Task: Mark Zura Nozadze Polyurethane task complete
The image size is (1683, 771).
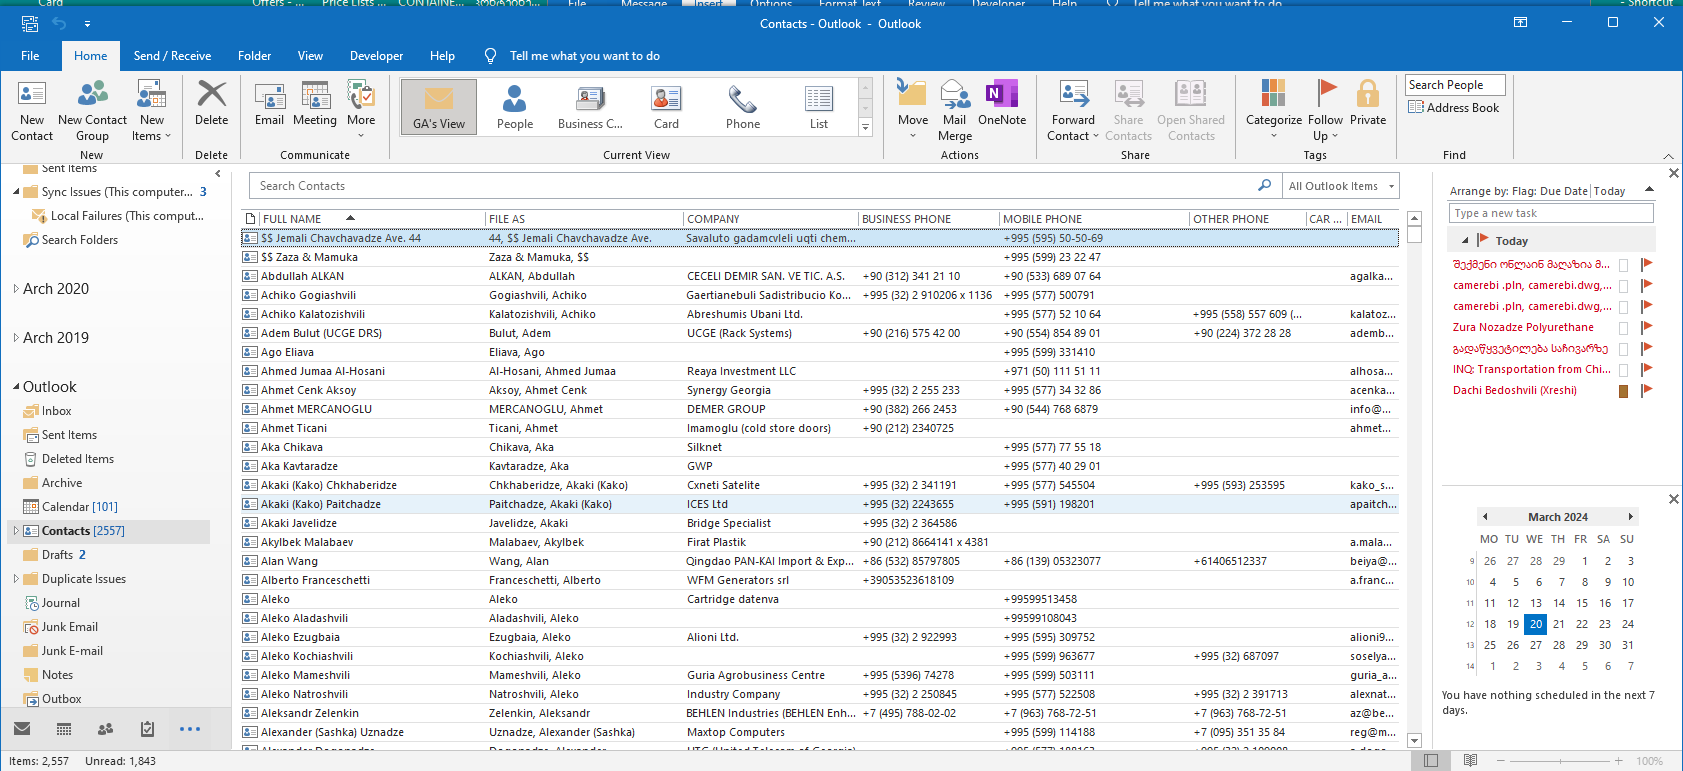Action: 1645,327
